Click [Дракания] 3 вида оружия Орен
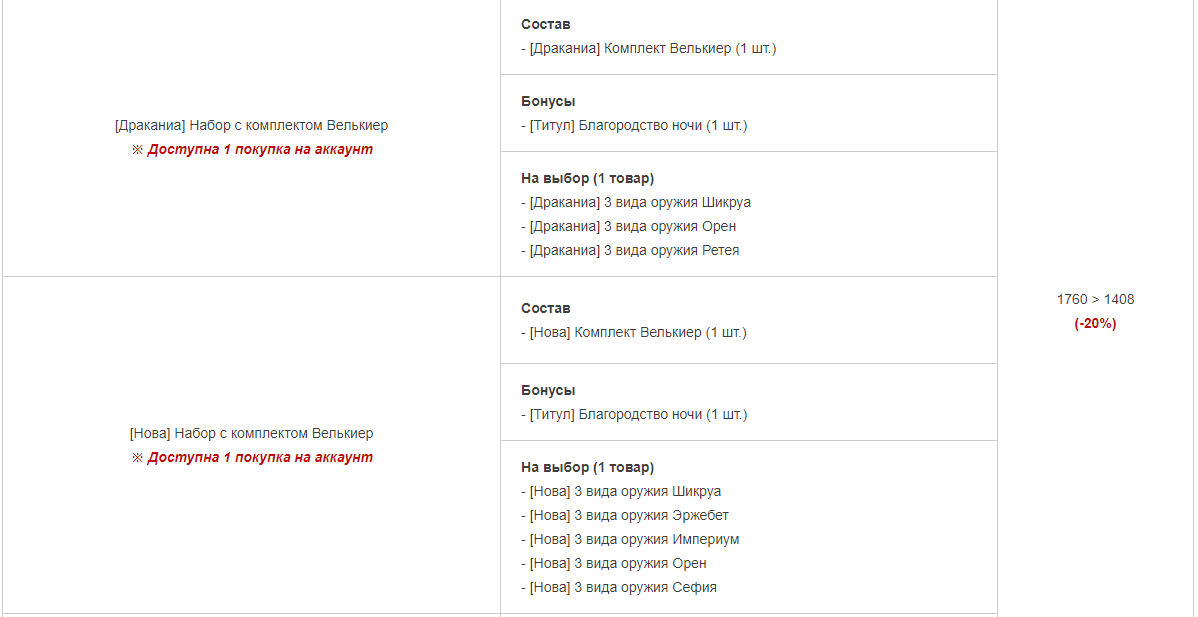This screenshot has height=617, width=1198. [629, 227]
